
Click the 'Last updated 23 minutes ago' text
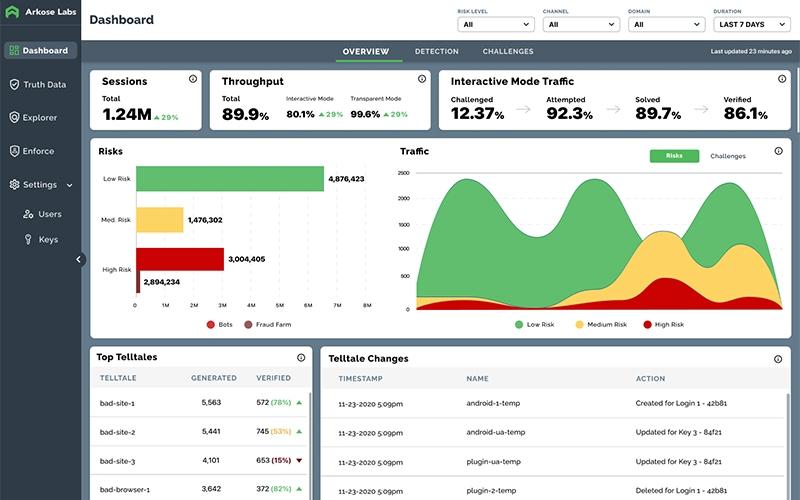pos(751,52)
